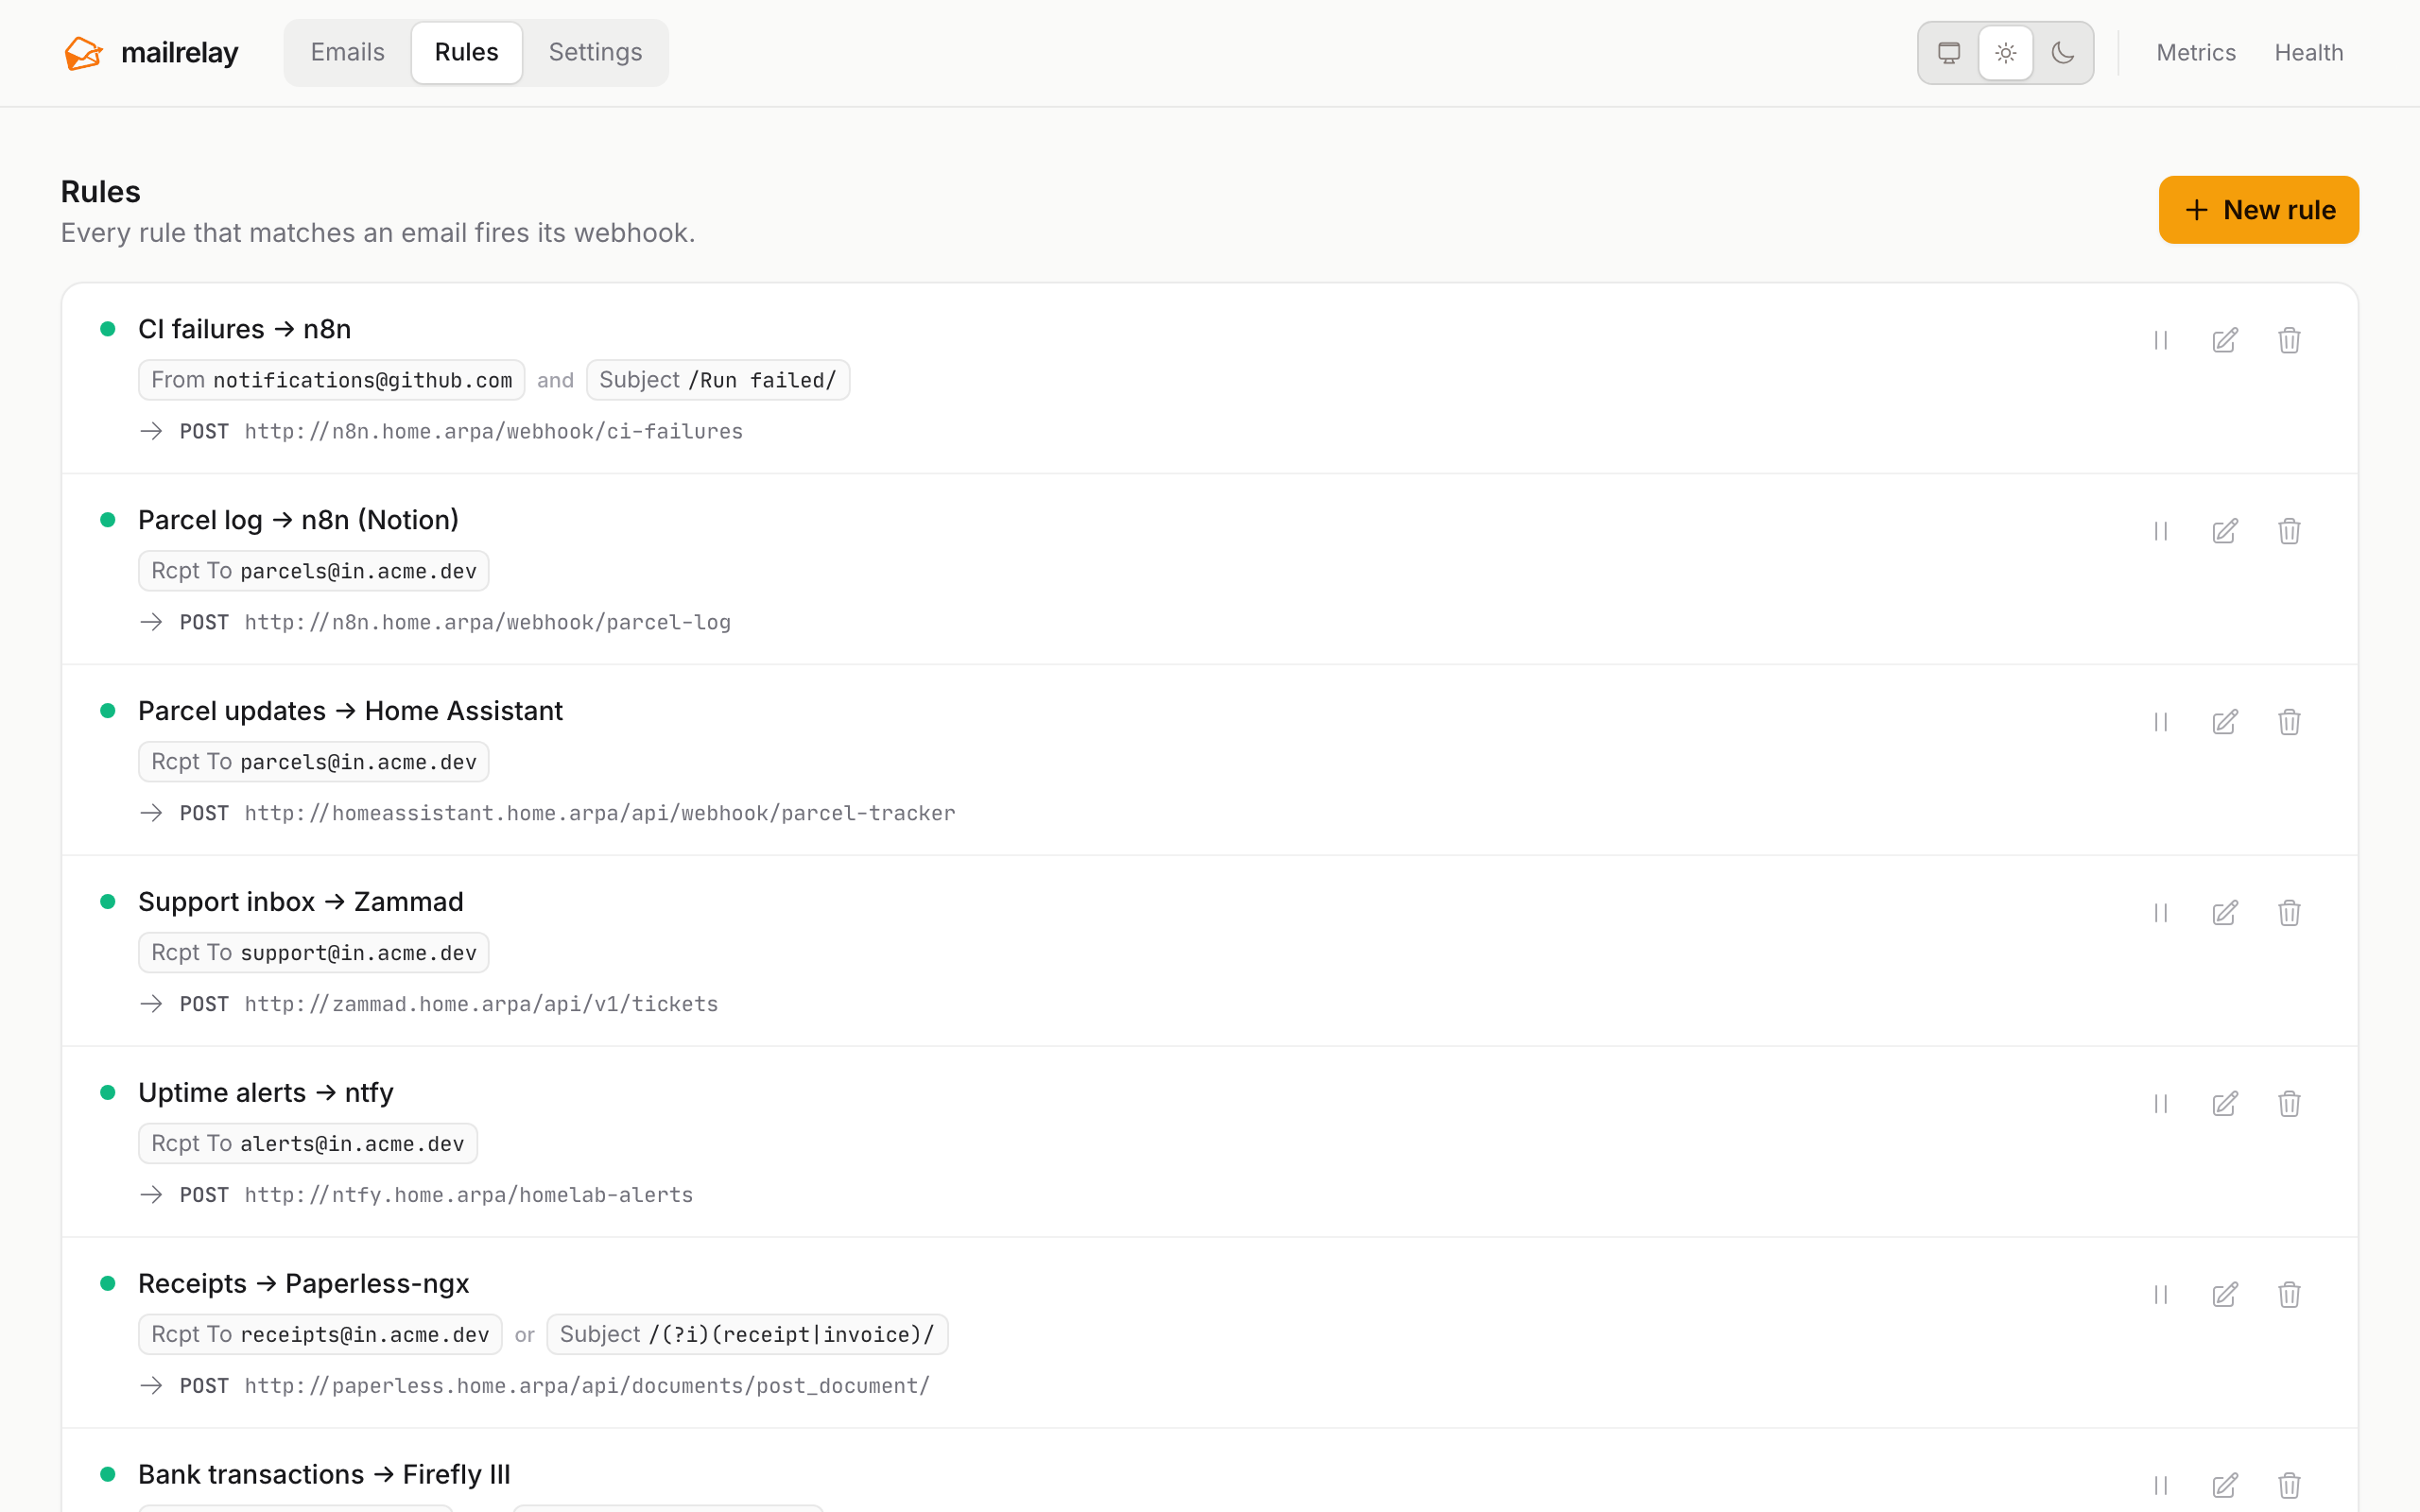2420x1512 pixels.
Task: Edit the Parcel log → n8n (Notion) rule
Action: pos(2225,531)
